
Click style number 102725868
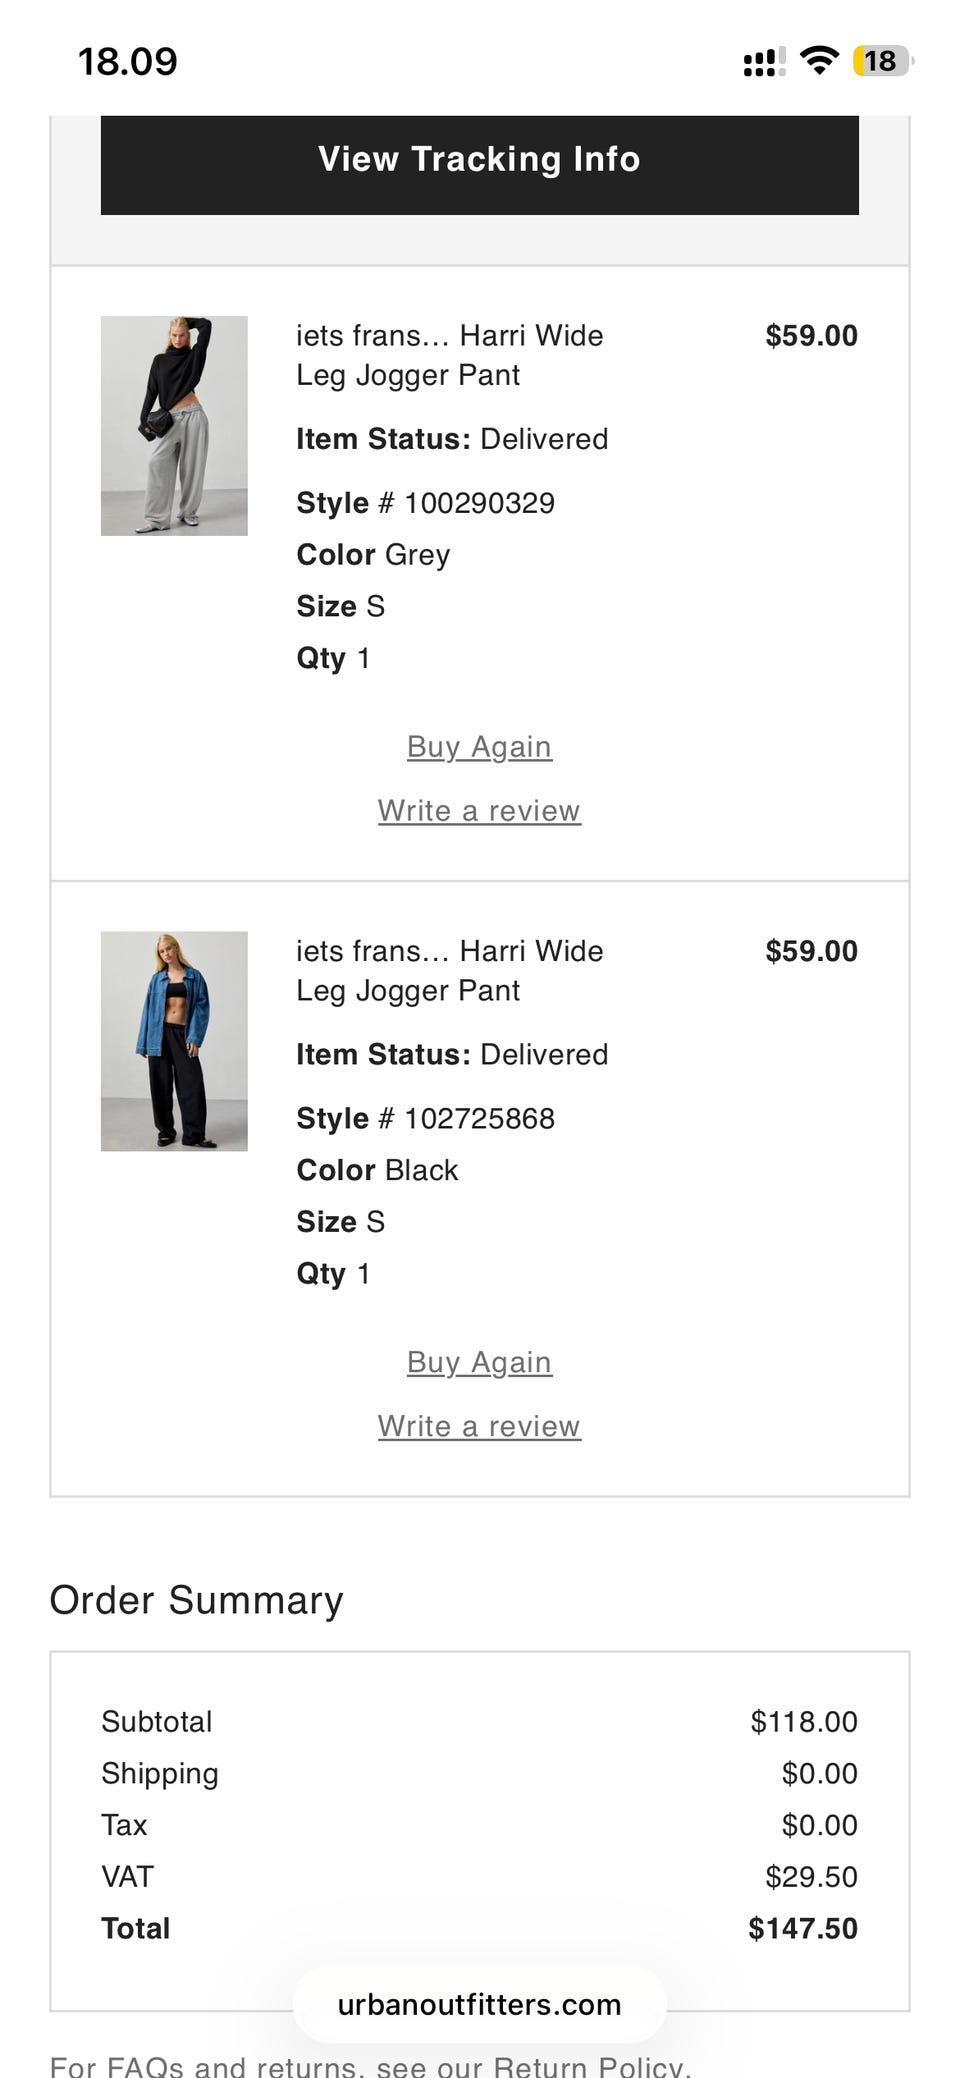point(479,1118)
